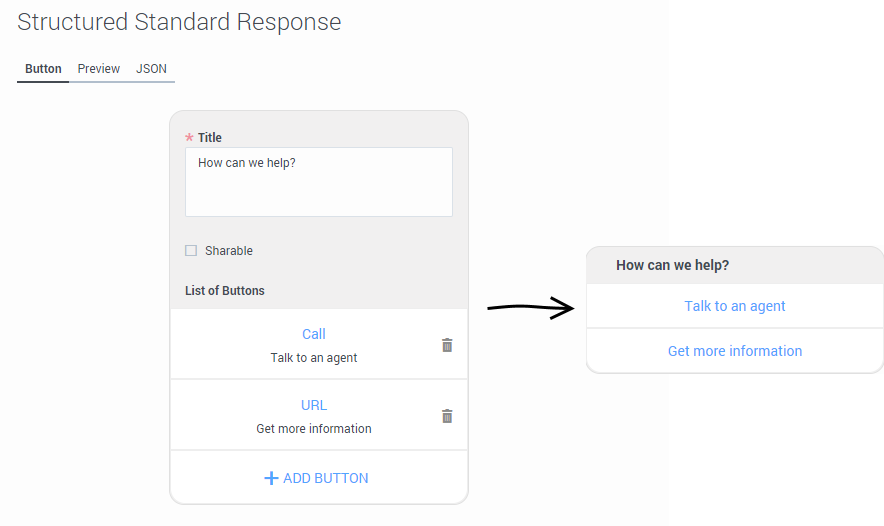Click inside the Title text field
Viewport: 884px width, 526px height.
click(318, 182)
